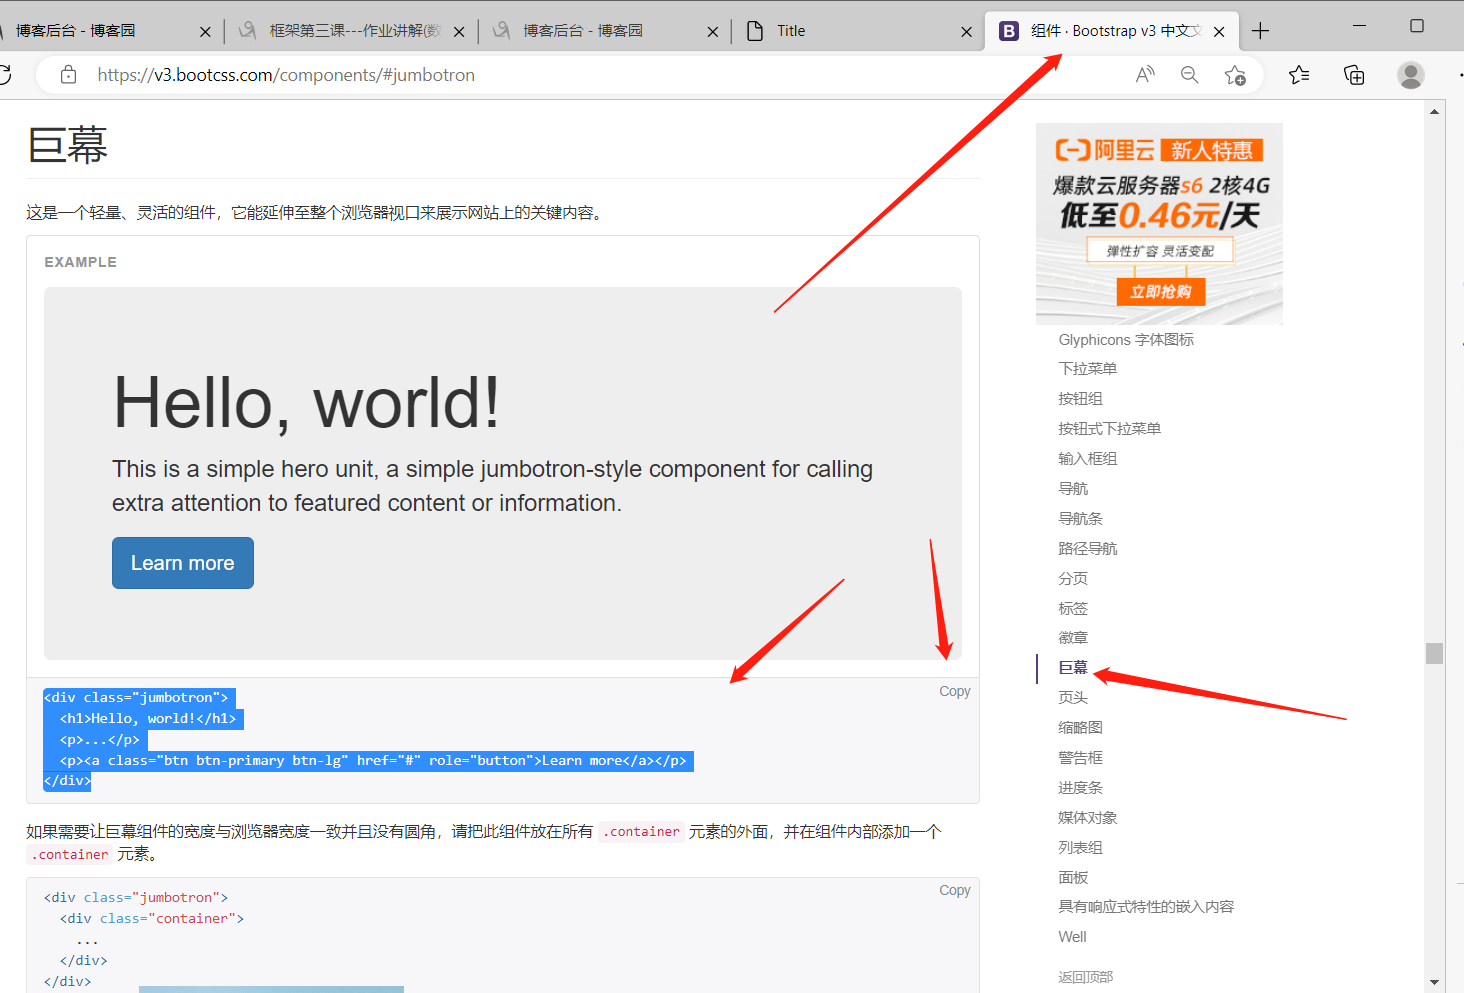The width and height of the screenshot is (1464, 993).
Task: Click the page scrollbar down arrow
Action: [x=1435, y=982]
